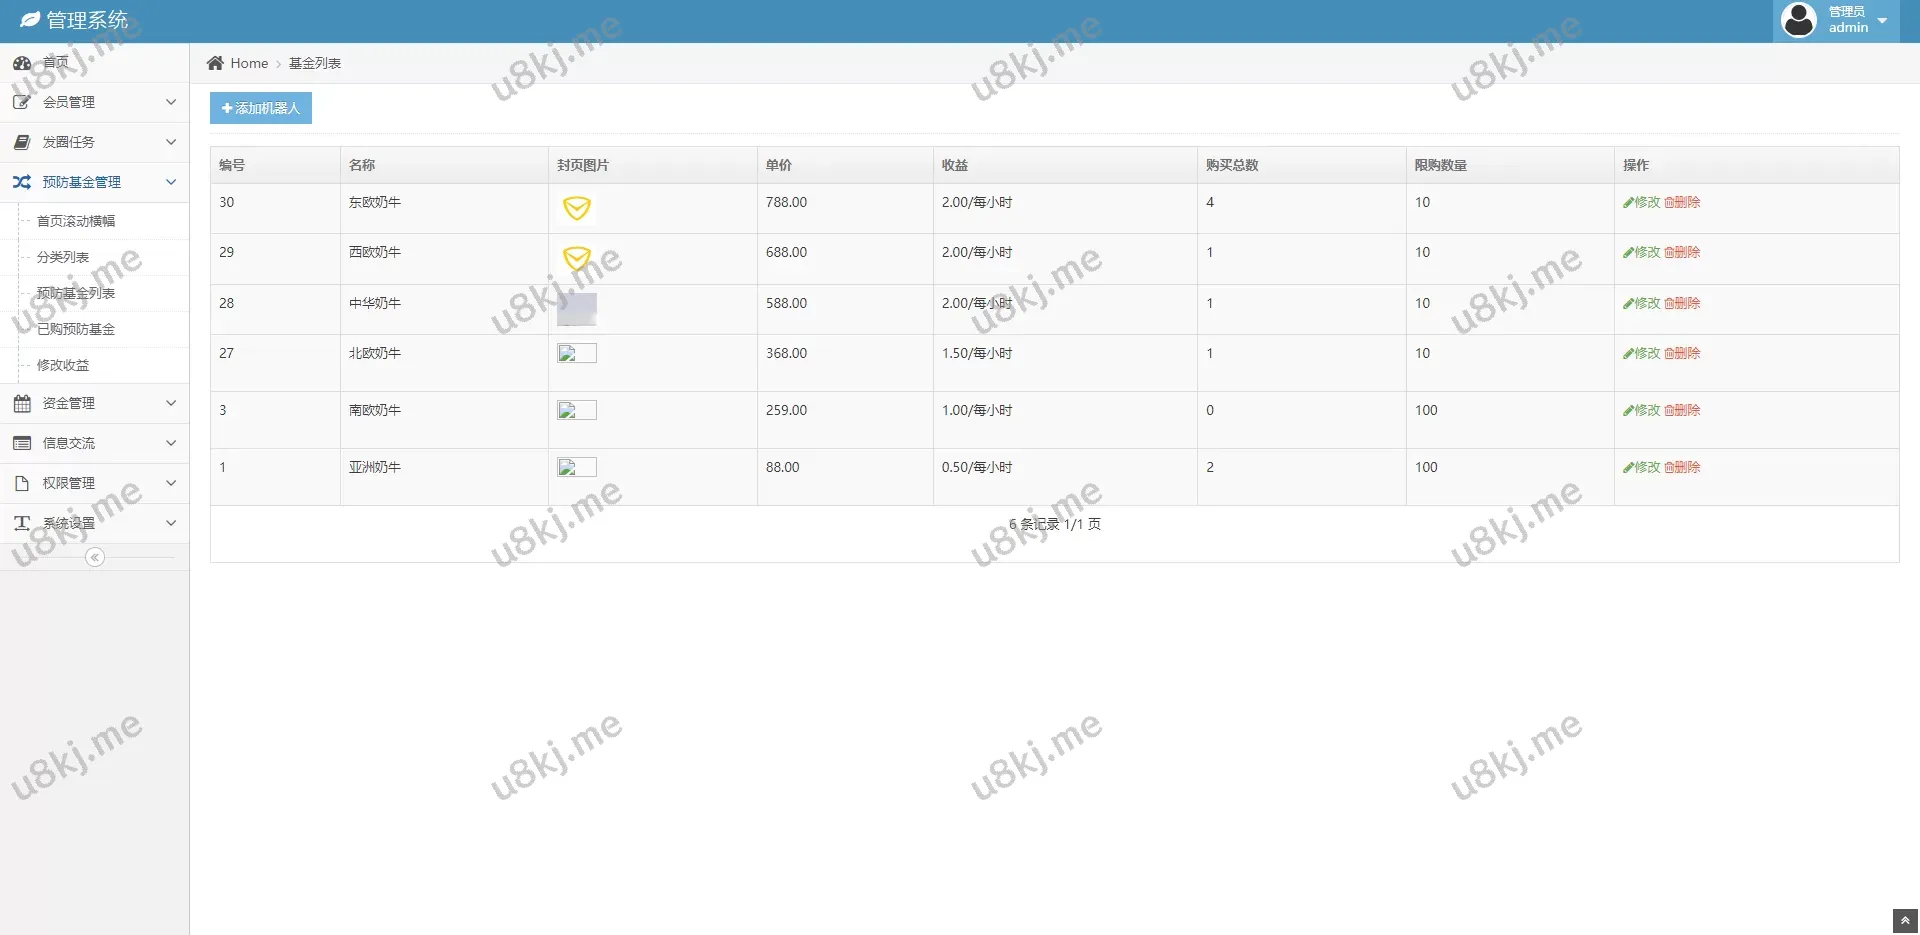Image resolution: width=1920 pixels, height=935 pixels.
Task: Select 已购预防基金 in sidebar submenu
Action: click(x=76, y=329)
